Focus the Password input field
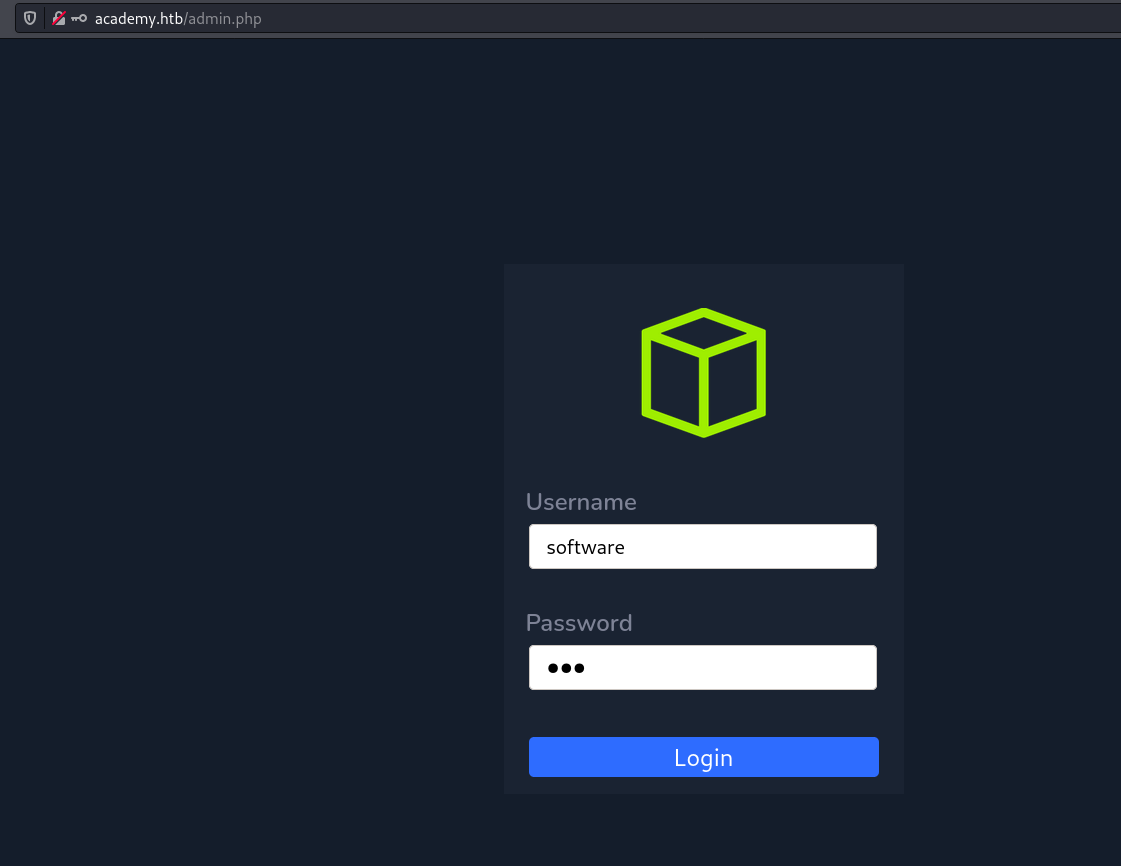 pos(703,667)
